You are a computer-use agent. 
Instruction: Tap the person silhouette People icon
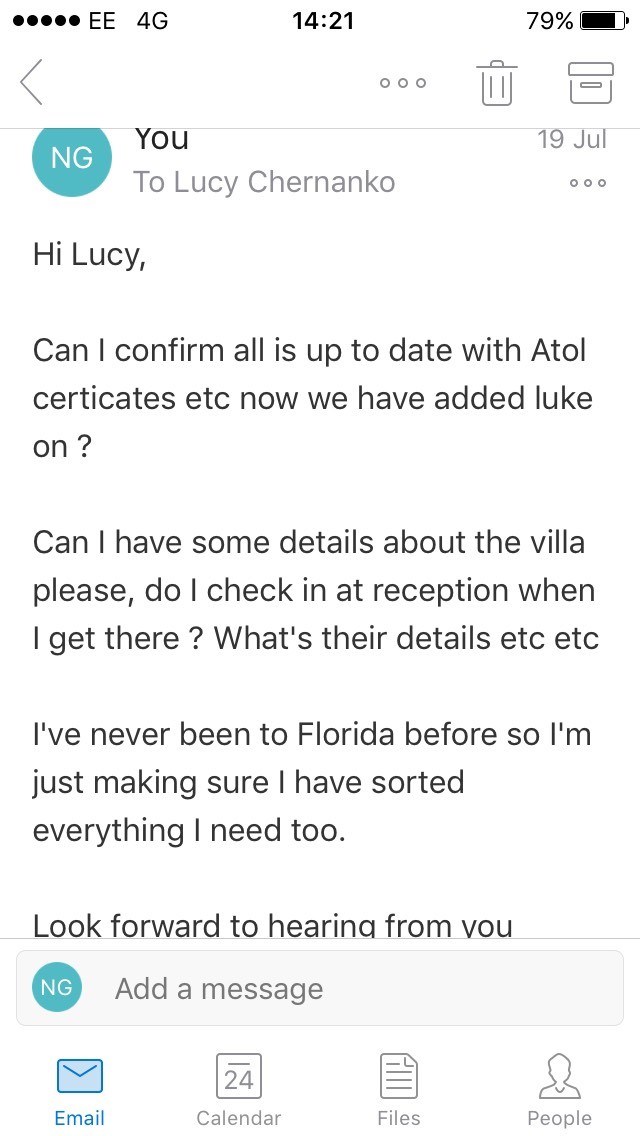559,1077
